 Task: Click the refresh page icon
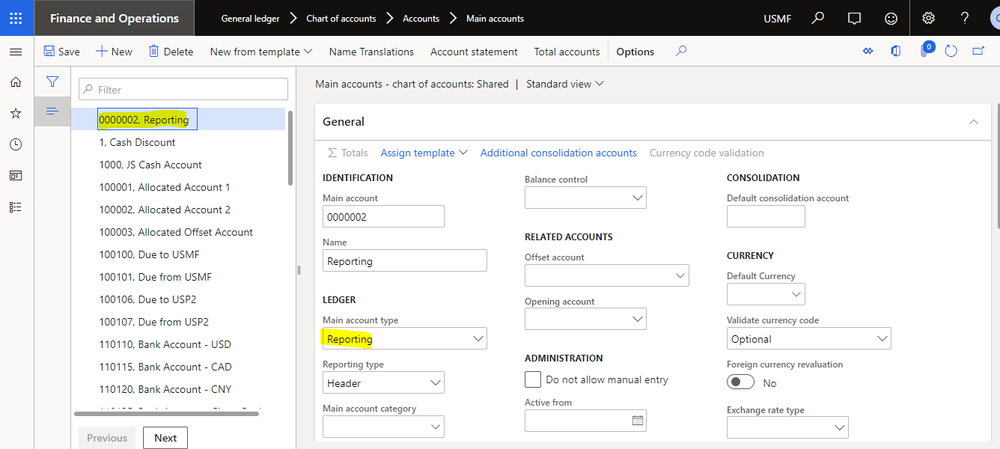tap(951, 51)
